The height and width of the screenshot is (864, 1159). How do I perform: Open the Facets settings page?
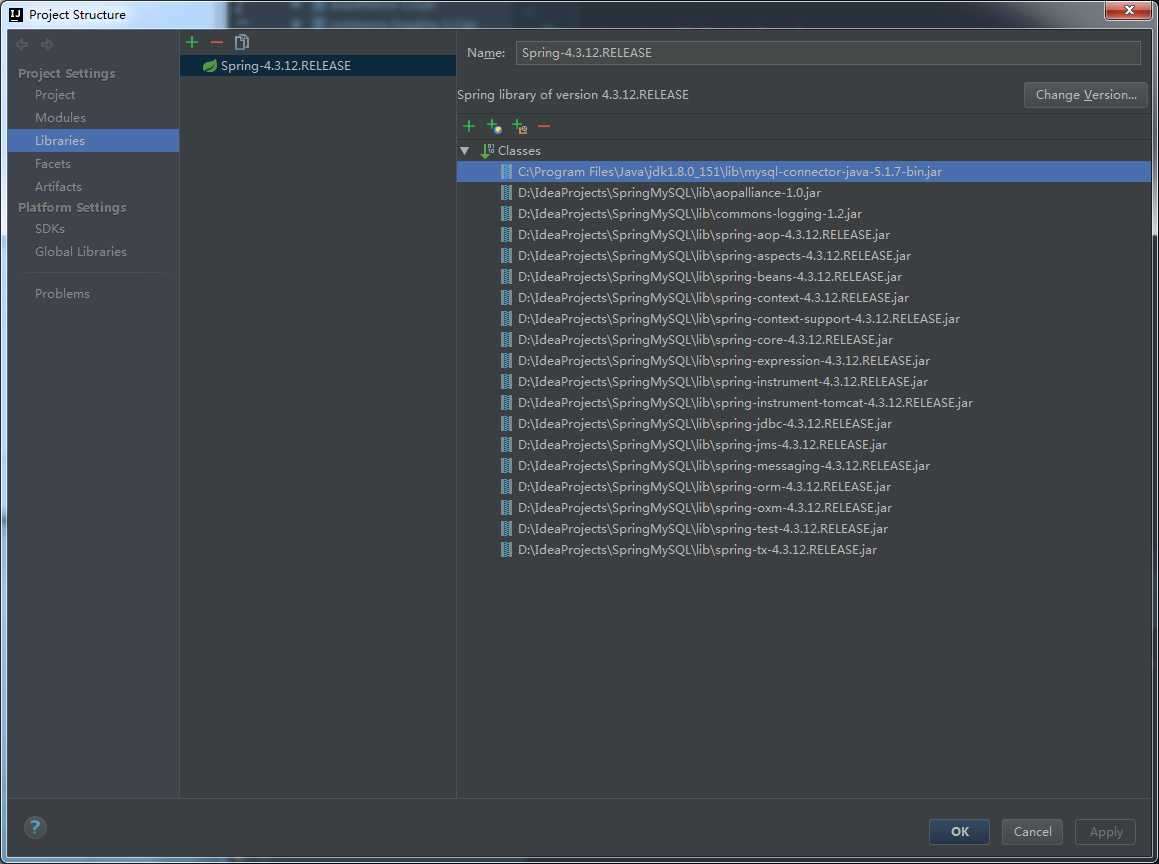52,163
